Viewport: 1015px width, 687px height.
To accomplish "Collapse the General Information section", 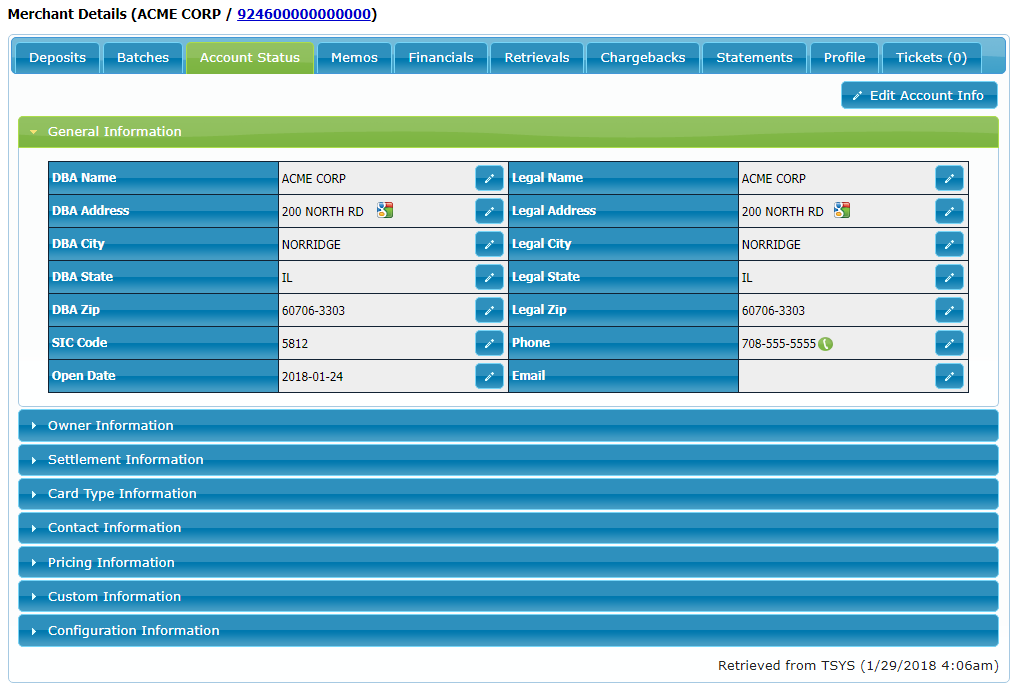I will 508,132.
